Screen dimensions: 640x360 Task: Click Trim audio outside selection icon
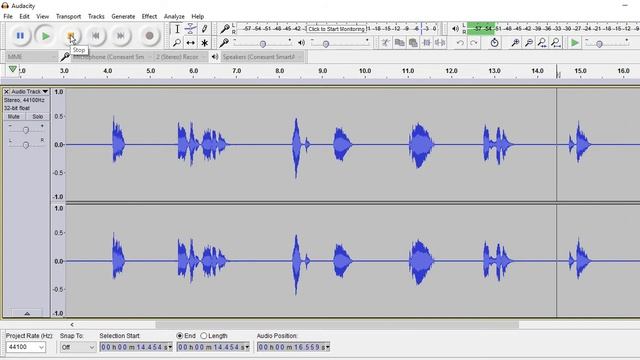click(427, 42)
